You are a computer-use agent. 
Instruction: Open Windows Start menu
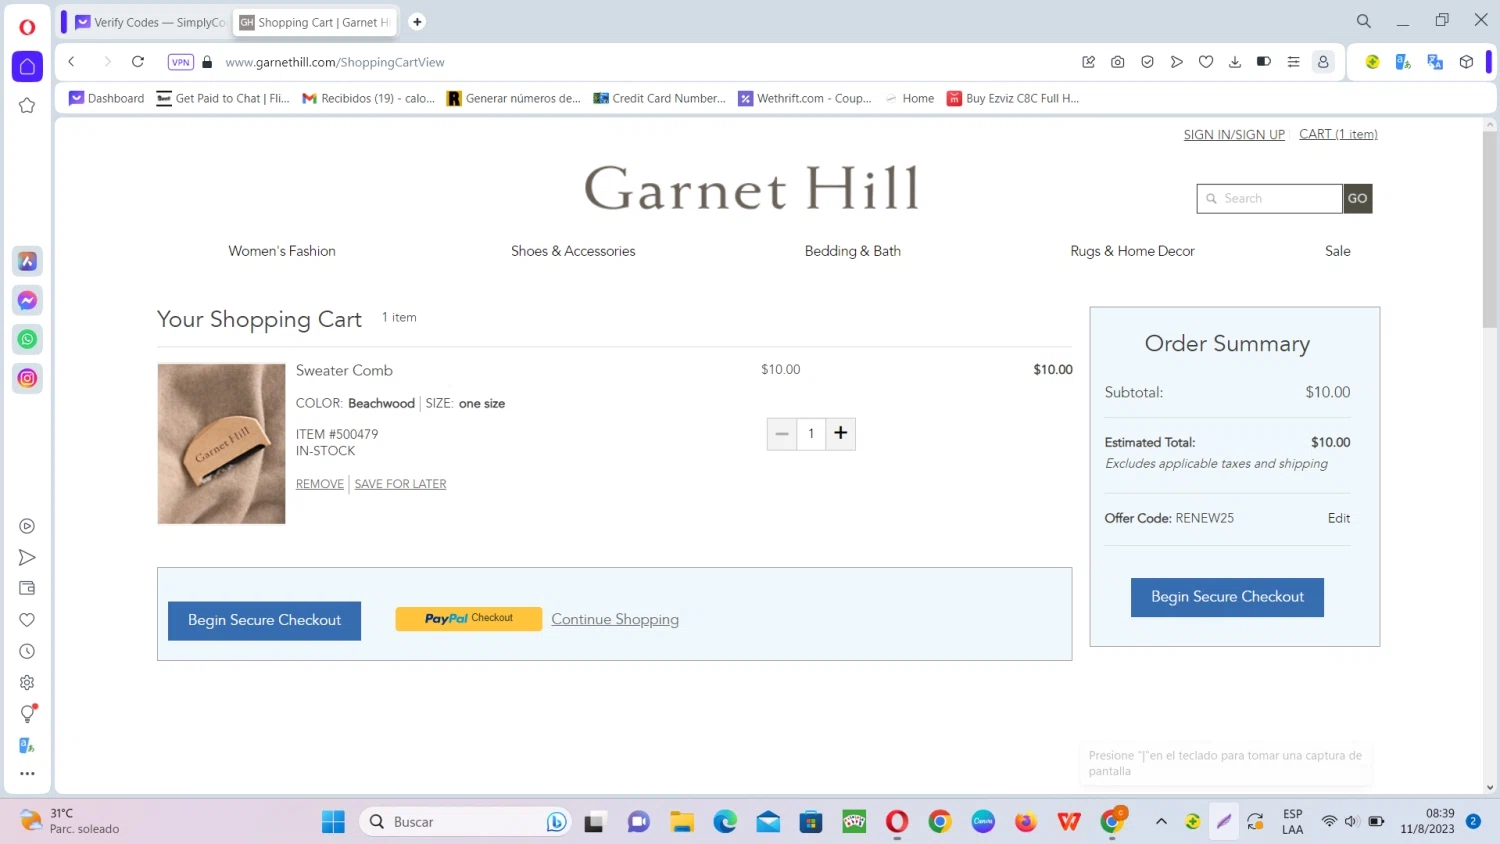click(333, 822)
